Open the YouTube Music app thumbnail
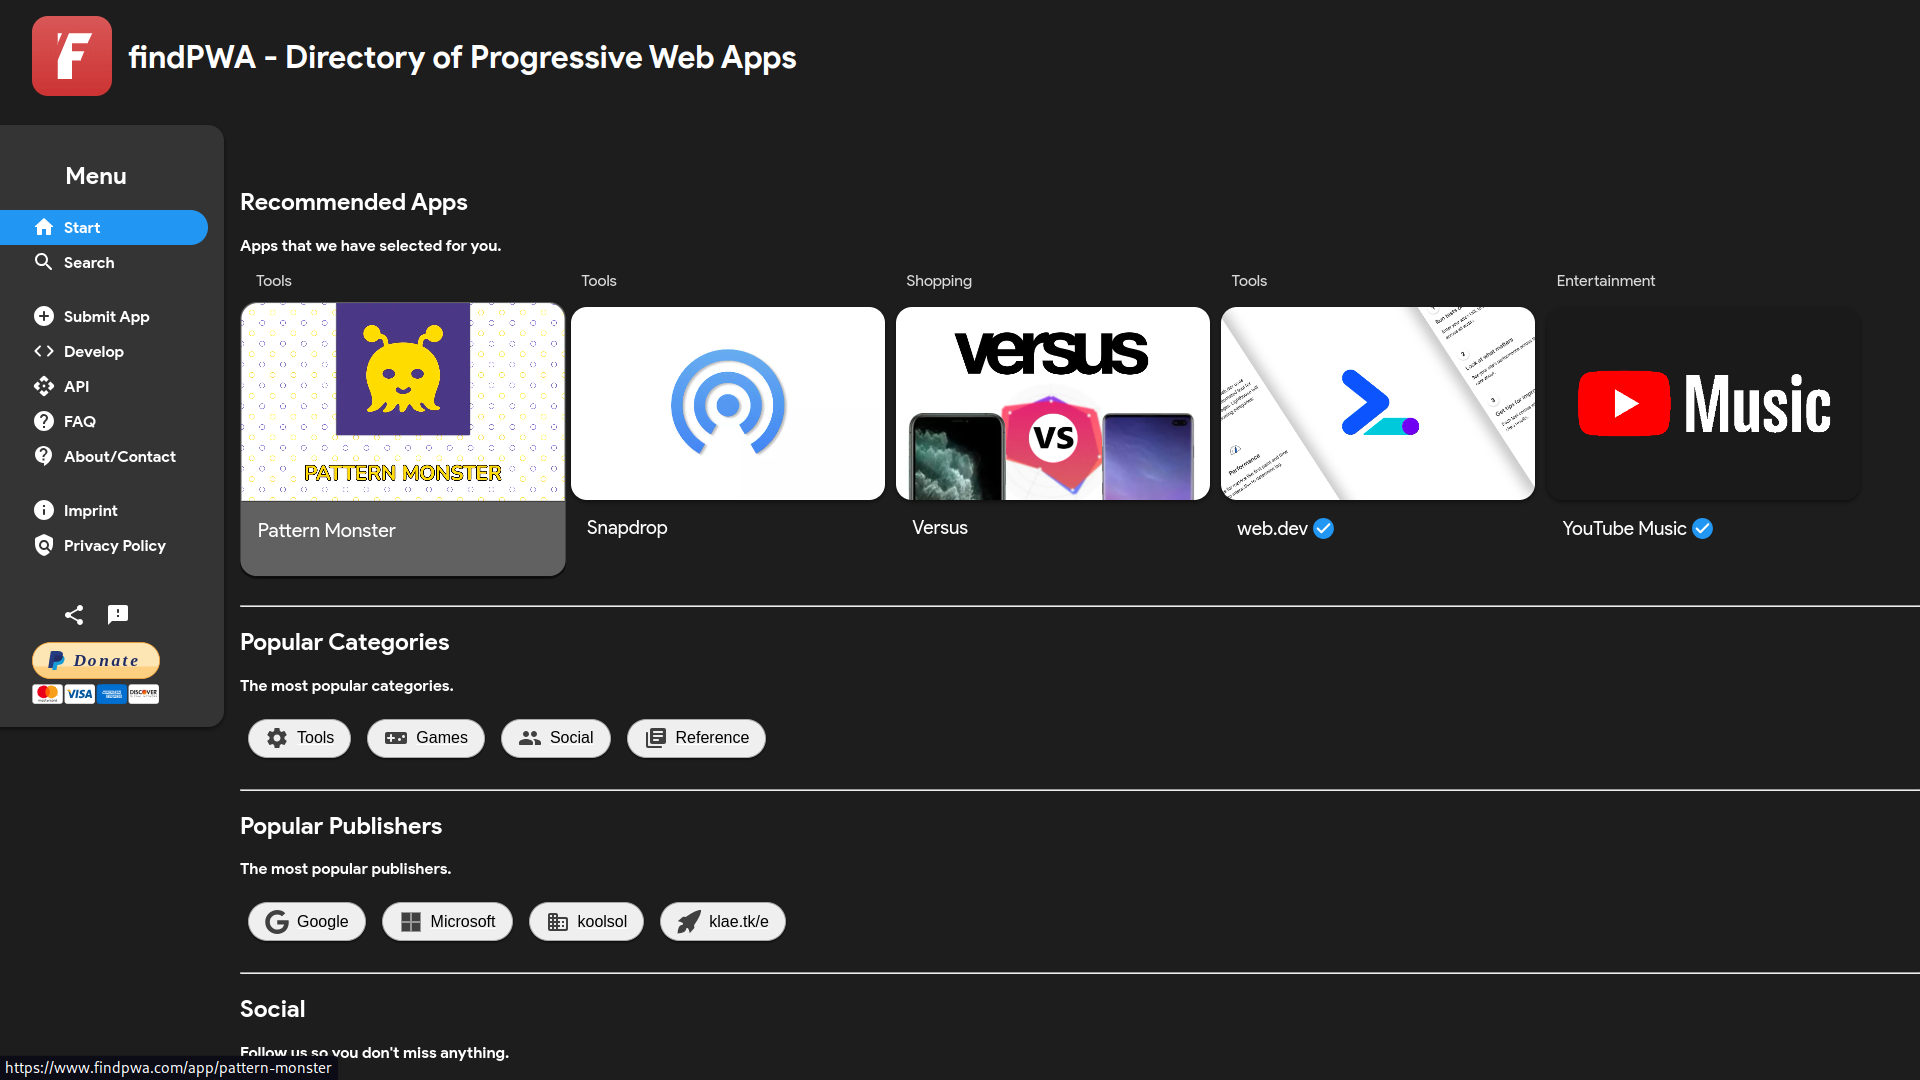 coord(1703,403)
